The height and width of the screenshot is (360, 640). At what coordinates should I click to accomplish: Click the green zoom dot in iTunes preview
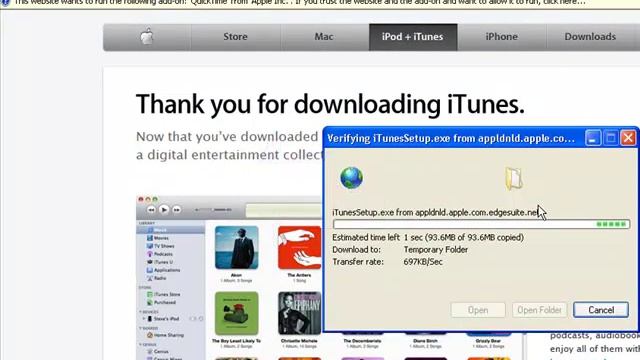coord(155,200)
